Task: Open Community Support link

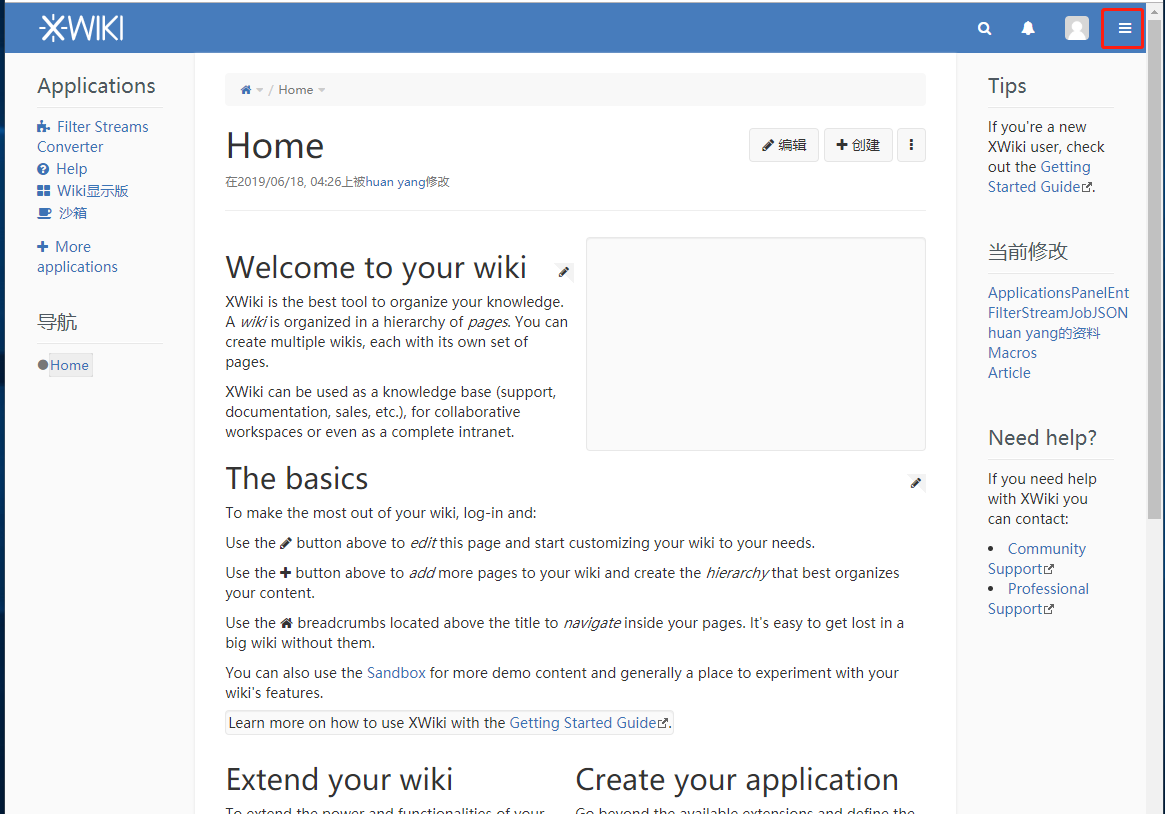Action: point(1037,559)
